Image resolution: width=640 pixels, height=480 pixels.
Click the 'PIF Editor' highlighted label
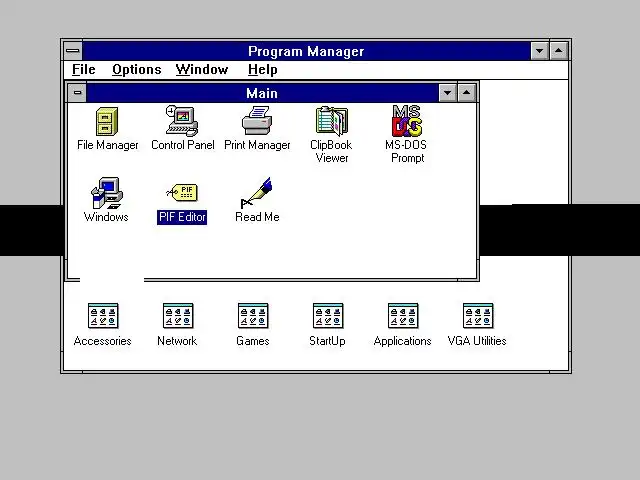tap(182, 217)
